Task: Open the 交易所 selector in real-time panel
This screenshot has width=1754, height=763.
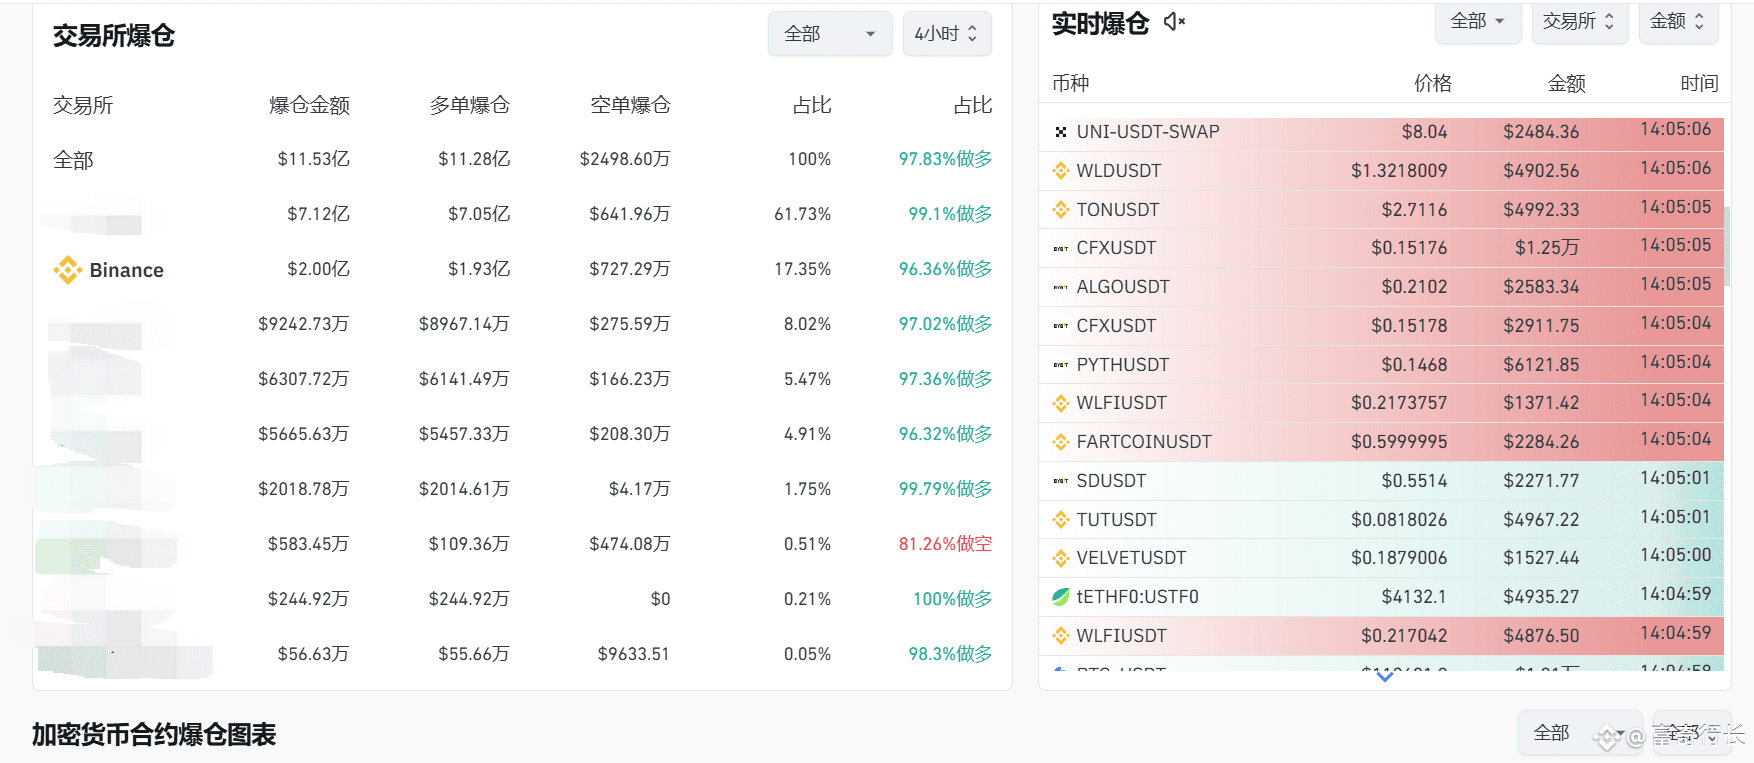Action: [1580, 22]
